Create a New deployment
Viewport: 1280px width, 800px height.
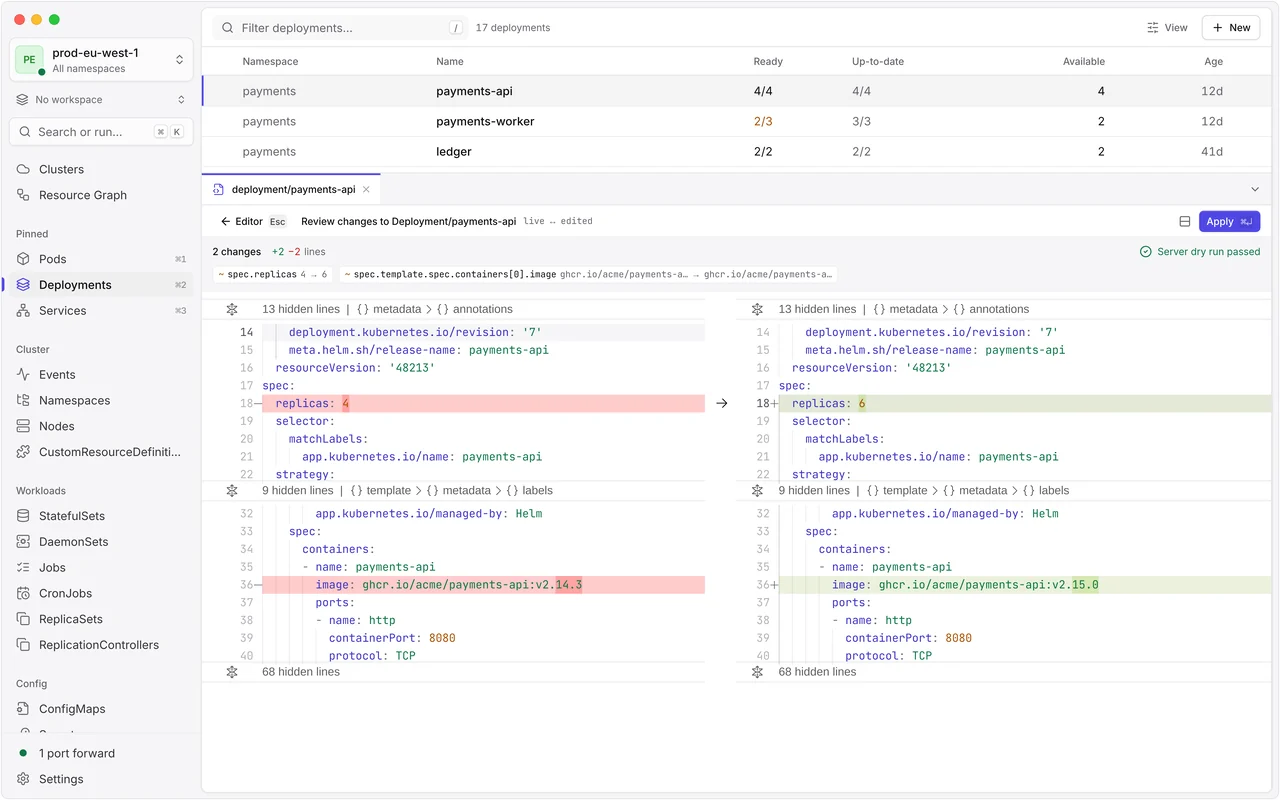(x=1231, y=28)
